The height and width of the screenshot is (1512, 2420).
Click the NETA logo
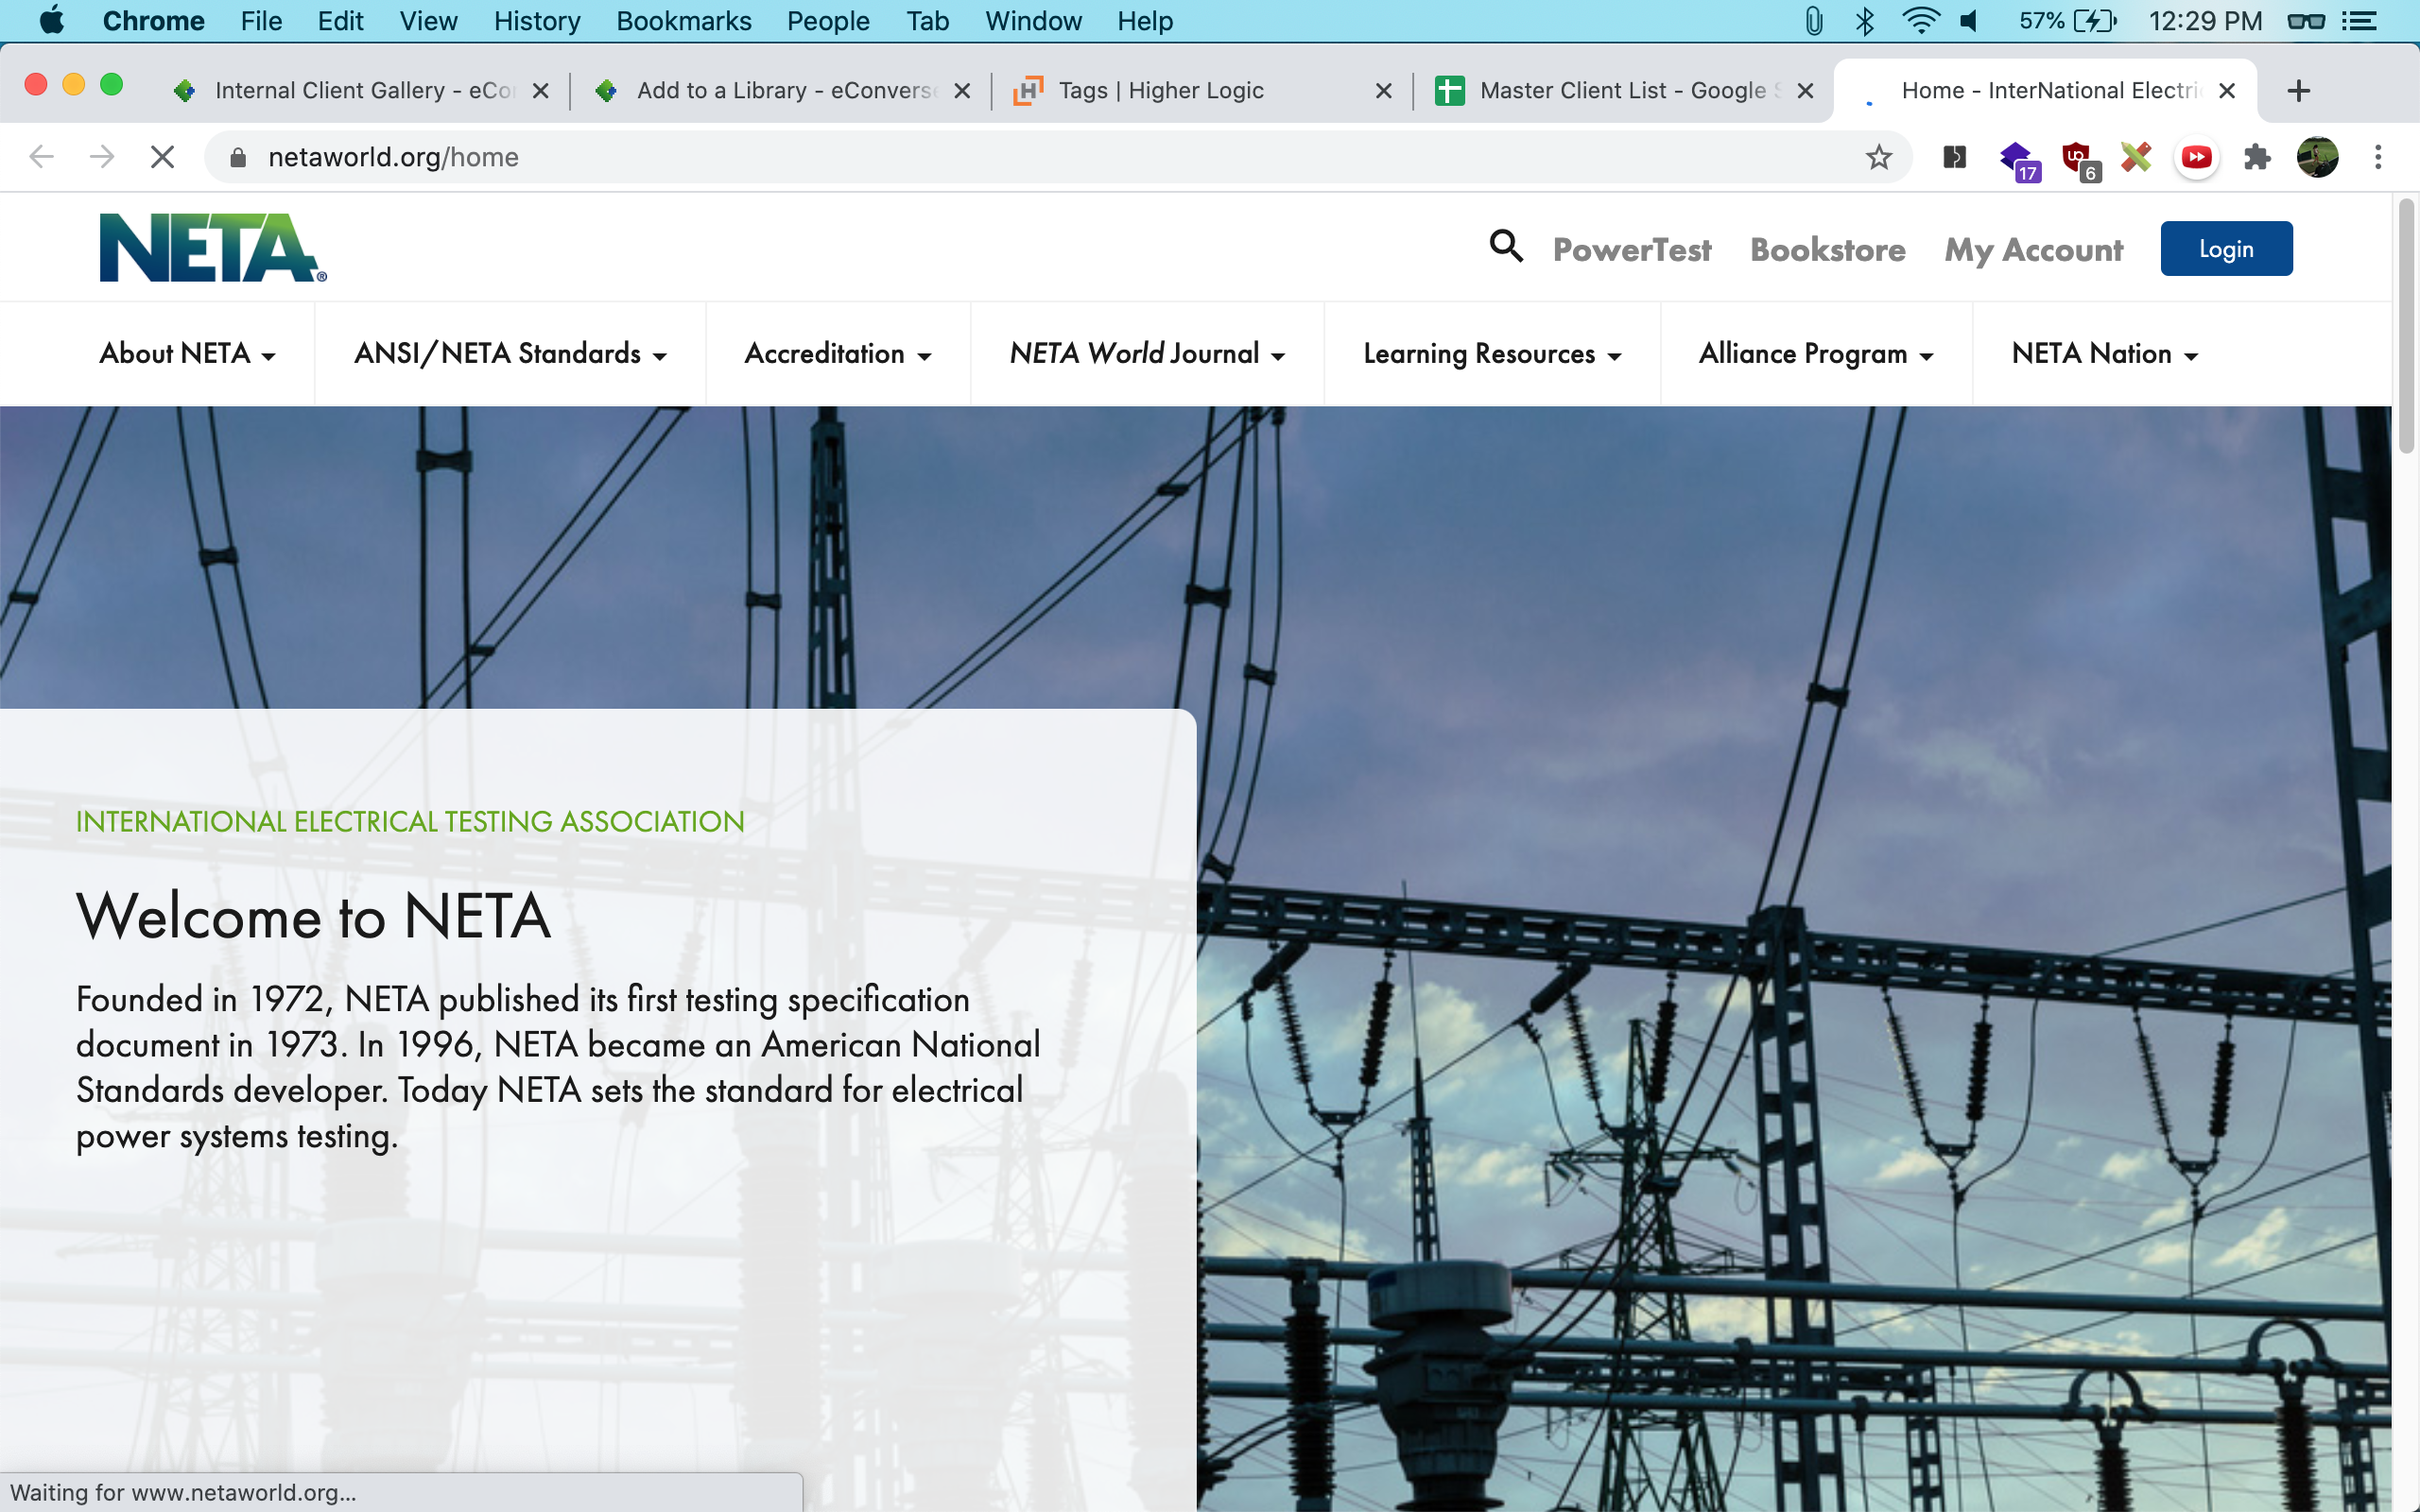212,248
